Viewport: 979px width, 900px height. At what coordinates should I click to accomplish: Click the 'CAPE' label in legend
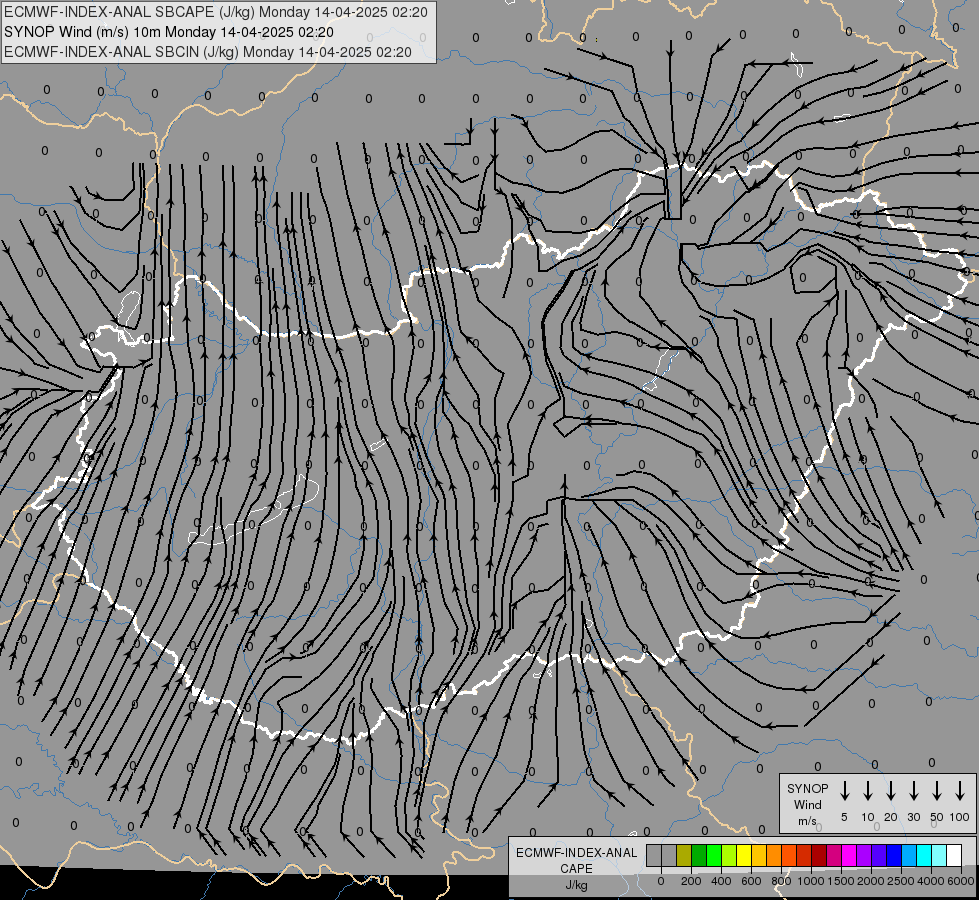576,868
